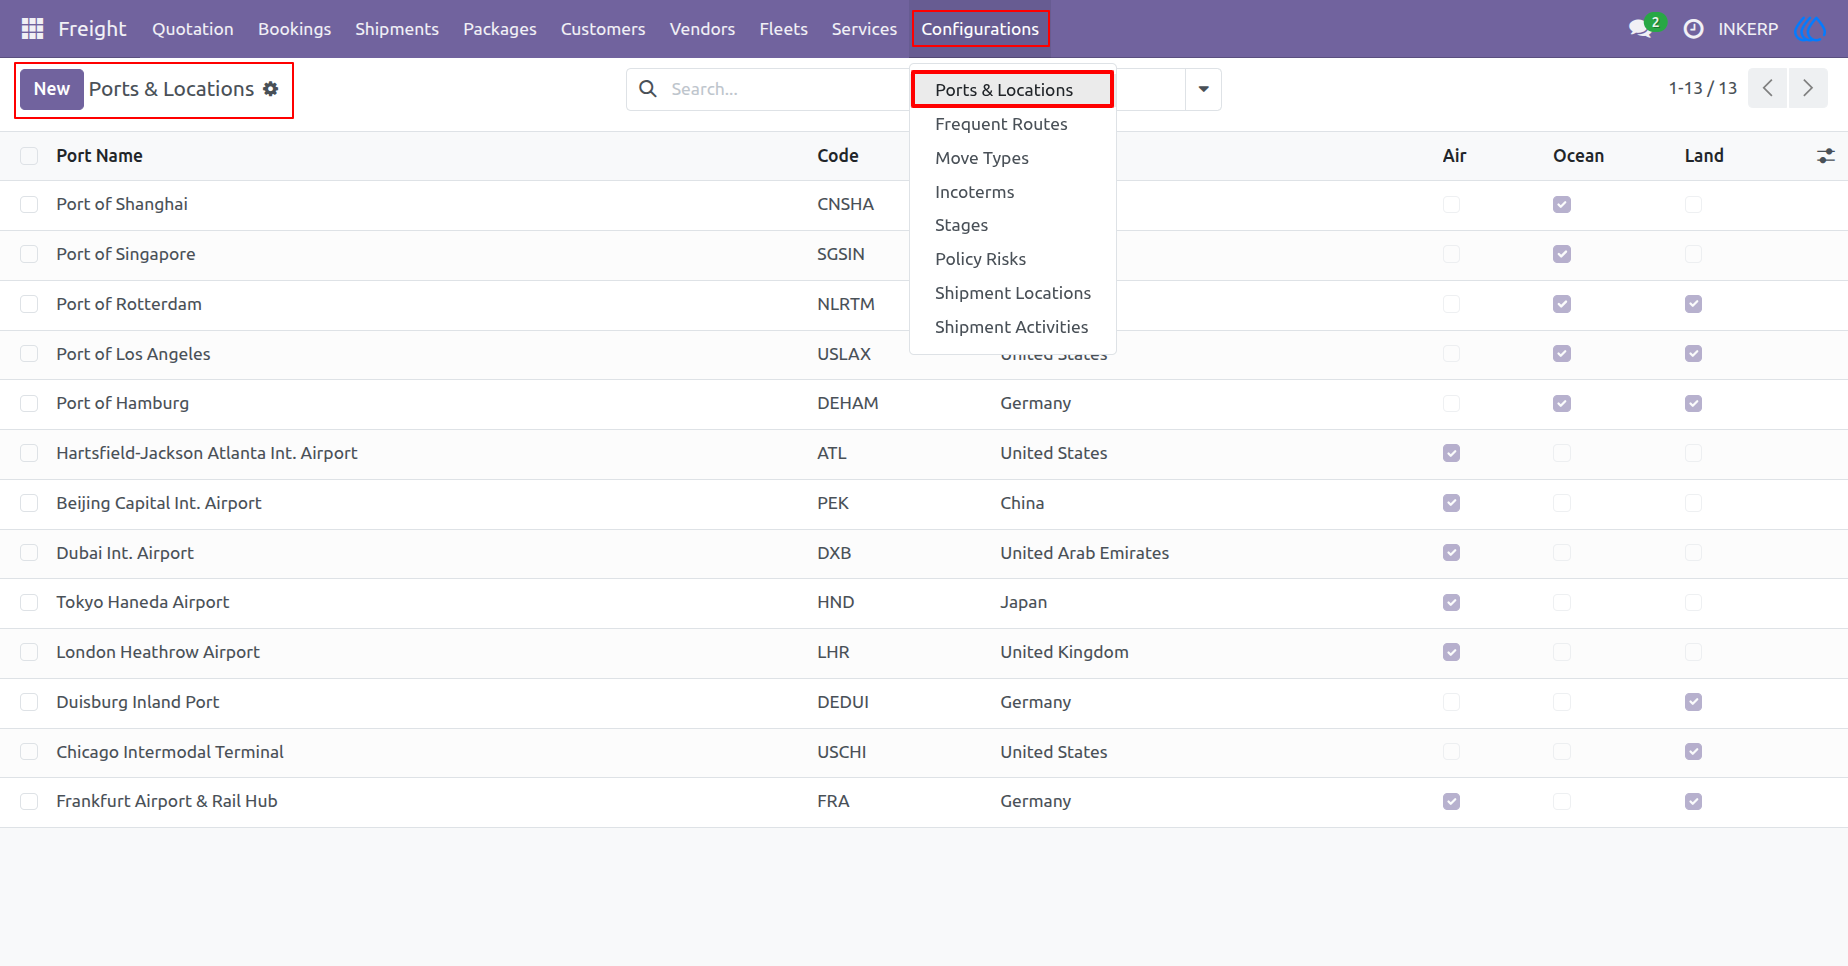Toggle Land checkbox for Port of Rotterdam
Image resolution: width=1848 pixels, height=966 pixels.
(1693, 304)
